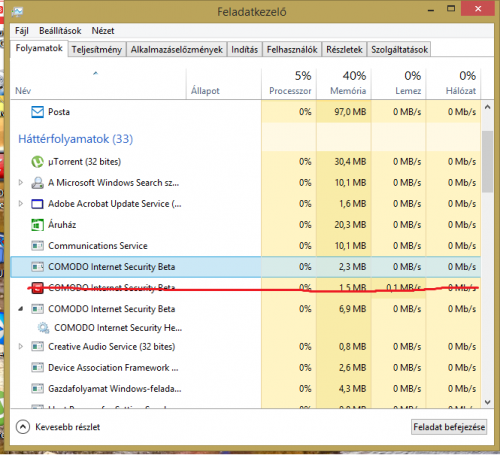
Task: Click the green µTorrent icon
Action: point(37,162)
